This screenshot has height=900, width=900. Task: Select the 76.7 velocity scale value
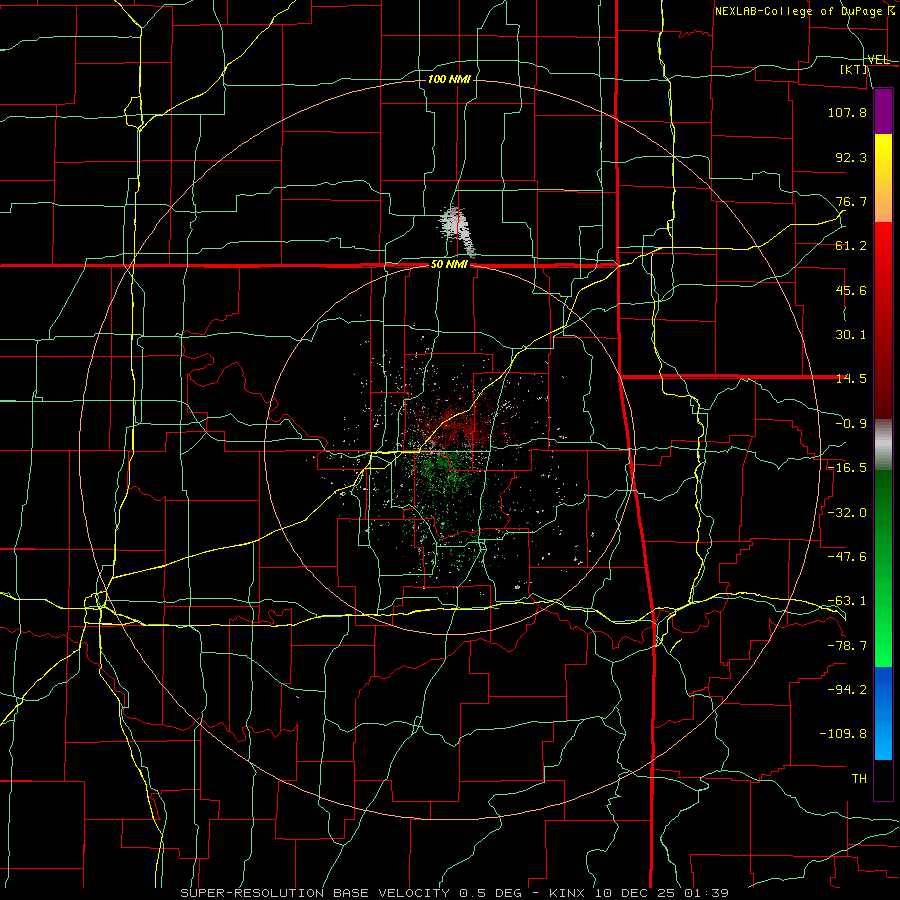851,201
